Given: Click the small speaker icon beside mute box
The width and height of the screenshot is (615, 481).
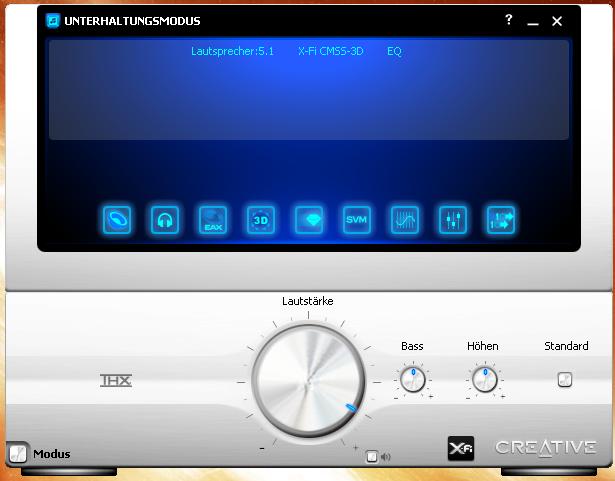Looking at the screenshot, I should coord(386,457).
